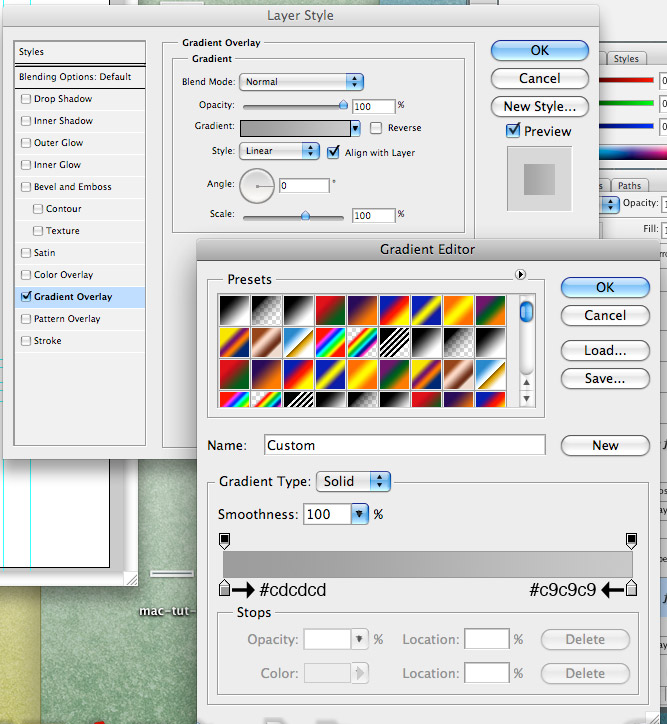Click OK in Gradient Editor
Image resolution: width=667 pixels, height=724 pixels.
[605, 287]
